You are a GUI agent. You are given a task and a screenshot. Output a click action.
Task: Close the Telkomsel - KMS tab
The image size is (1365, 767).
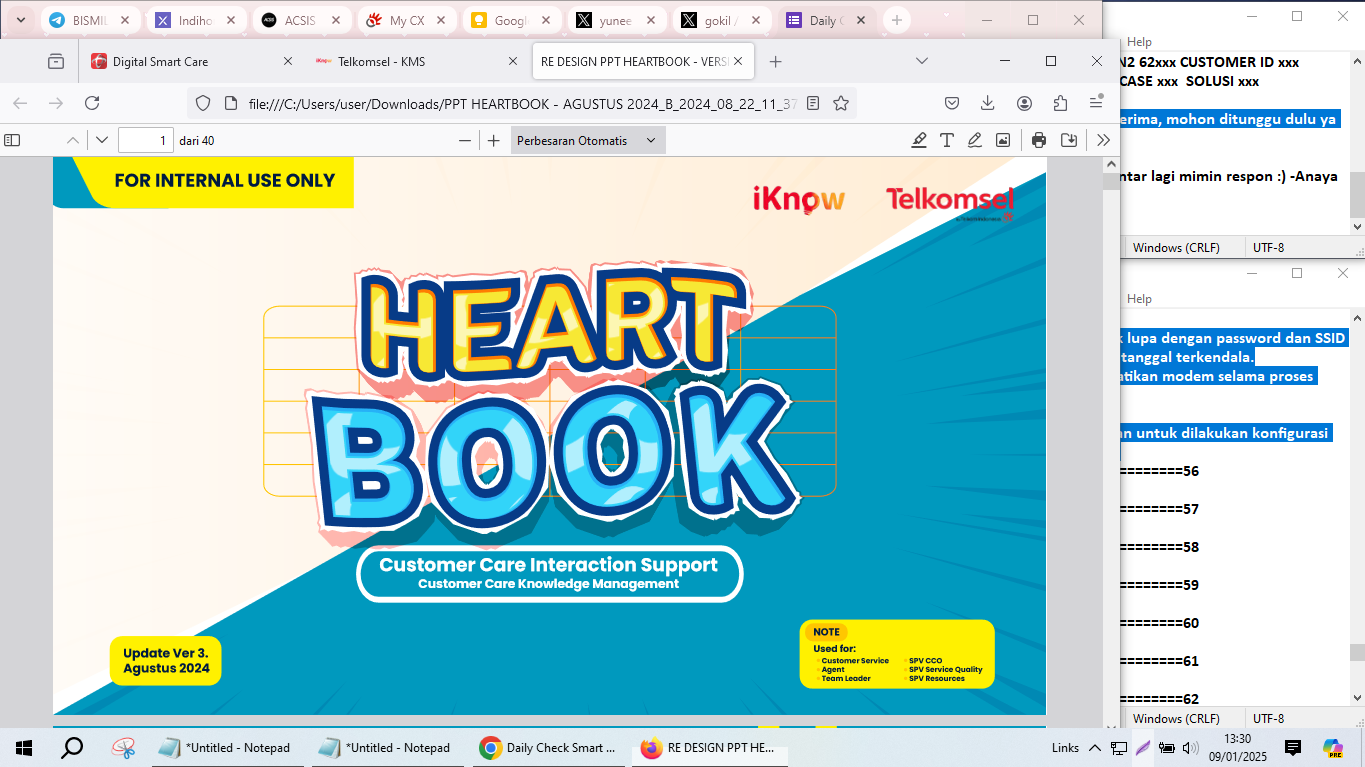[513, 62]
